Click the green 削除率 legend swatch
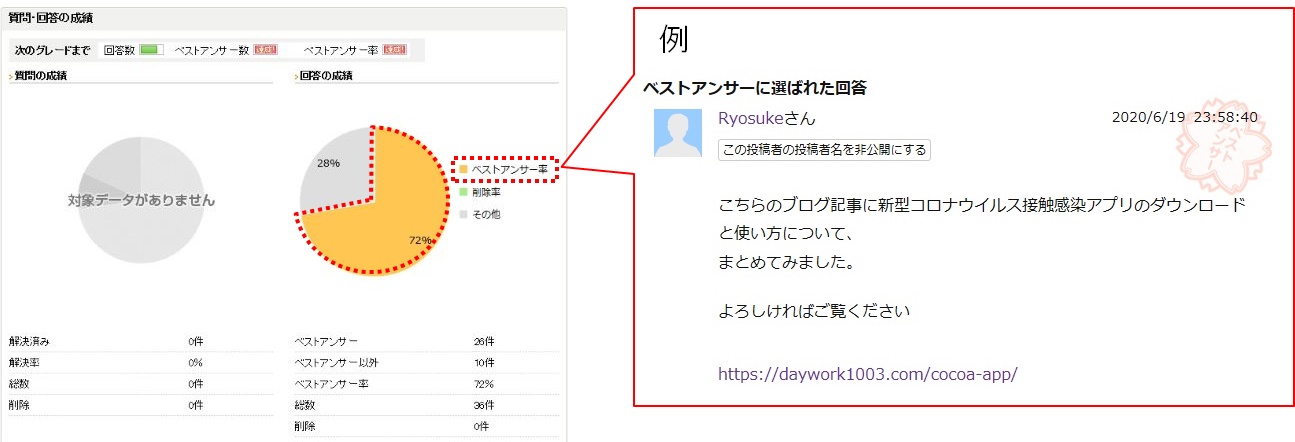 (x=463, y=191)
